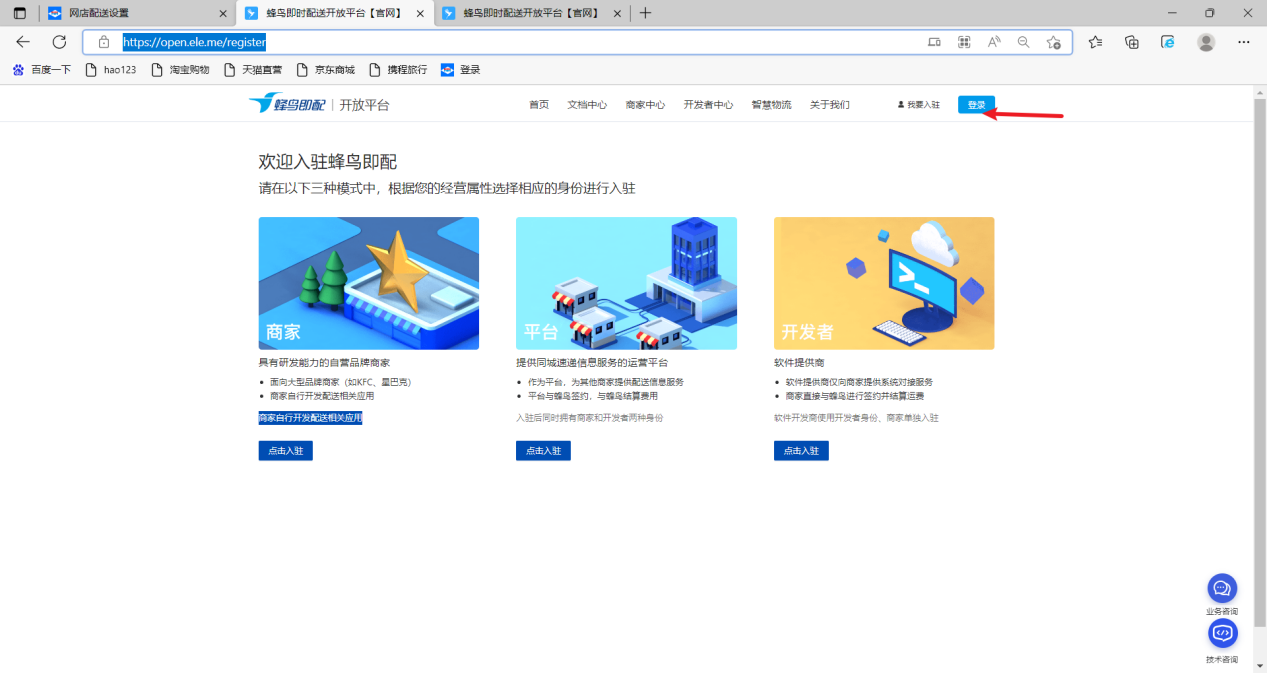Click text 具有研发能力的自营品牌商家
The width and height of the screenshot is (1267, 673).
click(324, 363)
